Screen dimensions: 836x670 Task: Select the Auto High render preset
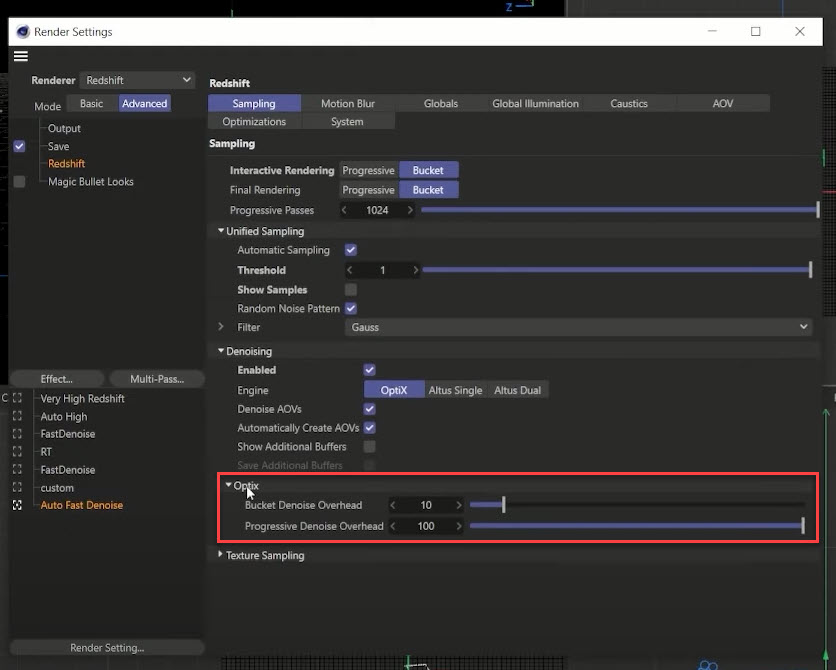(x=63, y=417)
